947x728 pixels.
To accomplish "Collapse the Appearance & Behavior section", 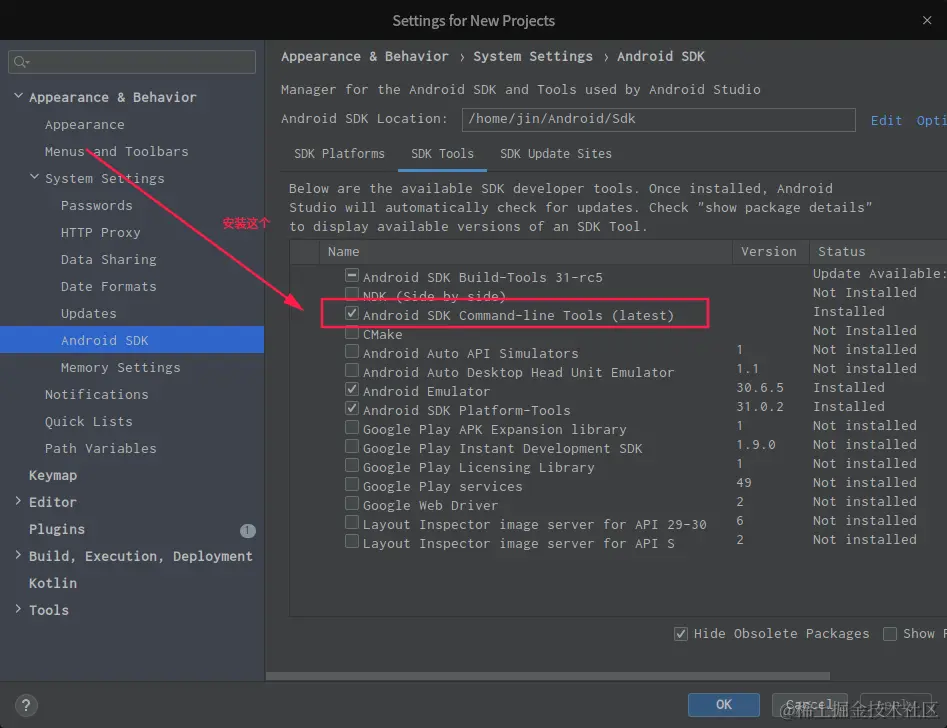I will [x=18, y=97].
